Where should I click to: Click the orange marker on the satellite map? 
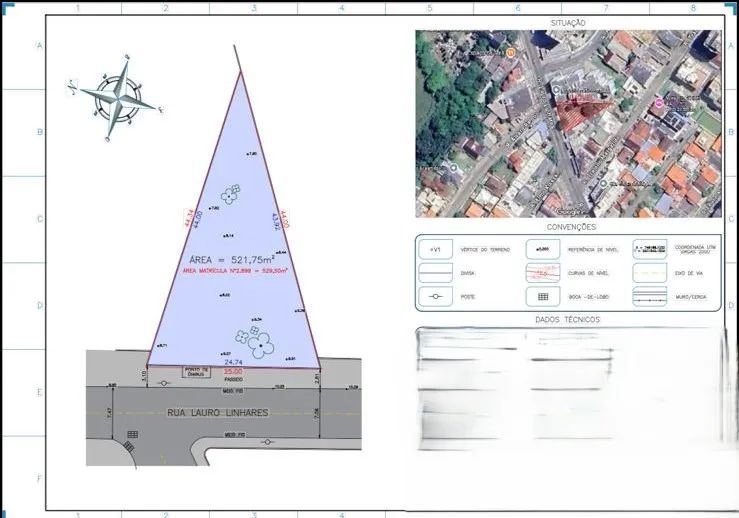coord(510,52)
